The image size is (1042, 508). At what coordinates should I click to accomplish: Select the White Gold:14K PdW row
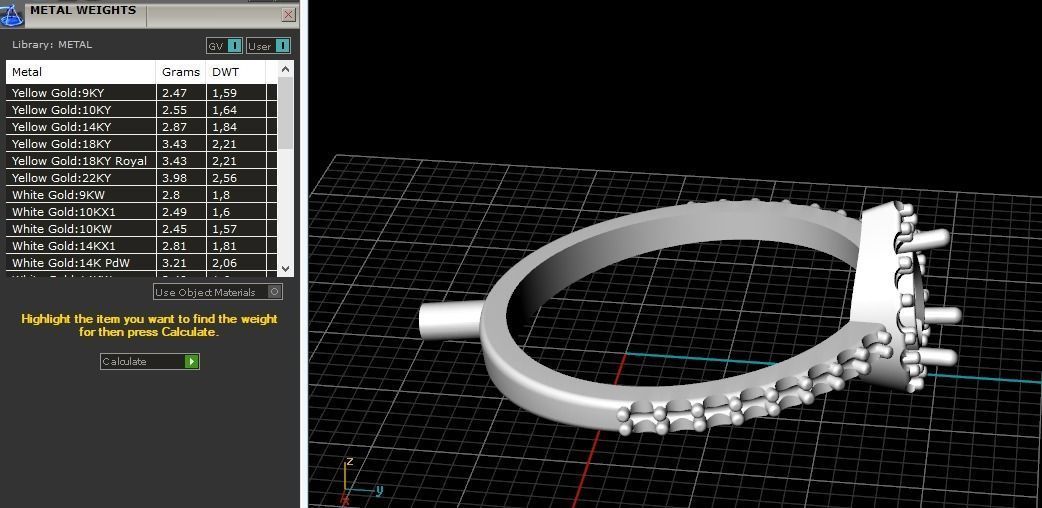141,263
